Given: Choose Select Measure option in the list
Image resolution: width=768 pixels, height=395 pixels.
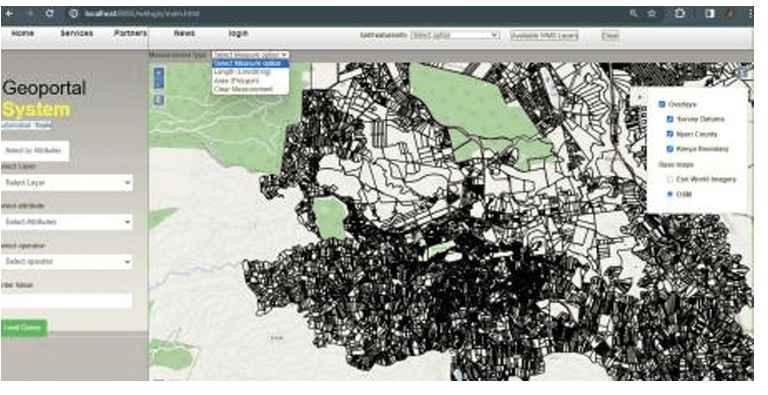Looking at the screenshot, I should pyautogui.click(x=250, y=63).
